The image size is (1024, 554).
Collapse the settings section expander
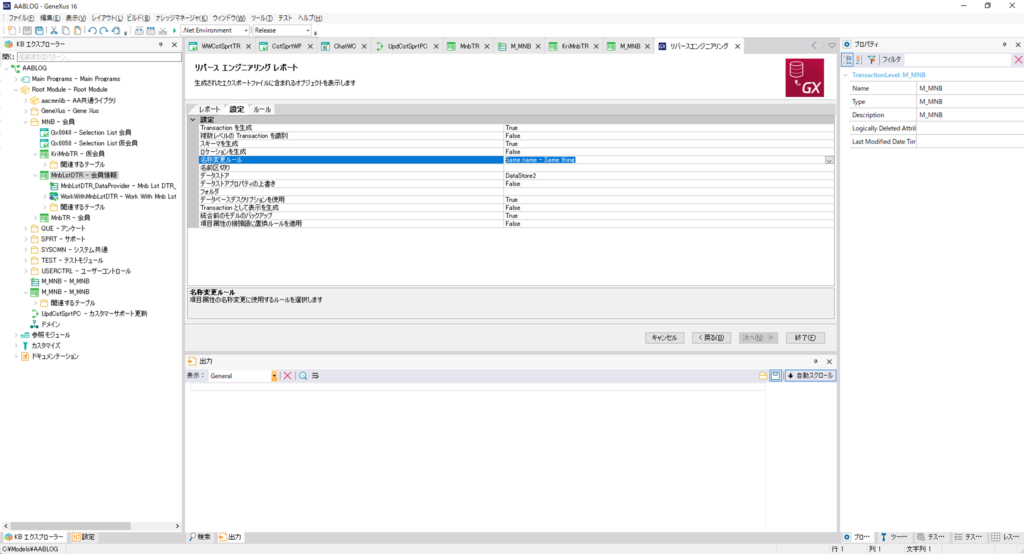point(193,120)
